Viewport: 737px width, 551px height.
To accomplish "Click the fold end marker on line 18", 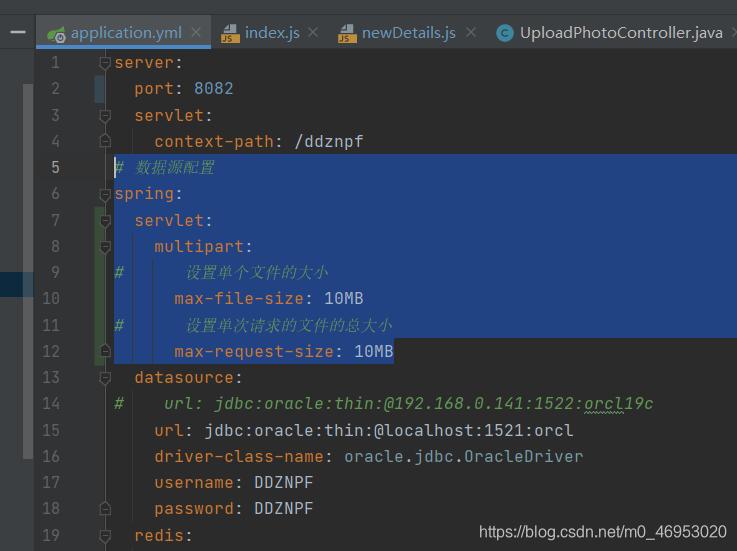I will pos(105,508).
